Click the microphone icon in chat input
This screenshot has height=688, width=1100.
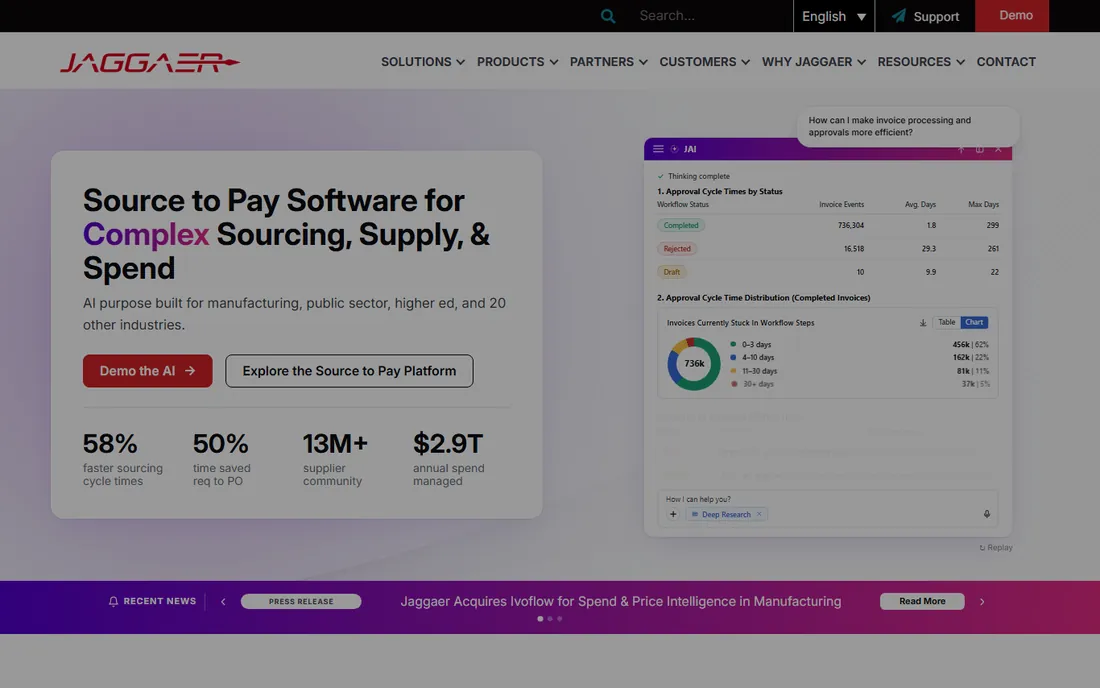pyautogui.click(x=986, y=514)
